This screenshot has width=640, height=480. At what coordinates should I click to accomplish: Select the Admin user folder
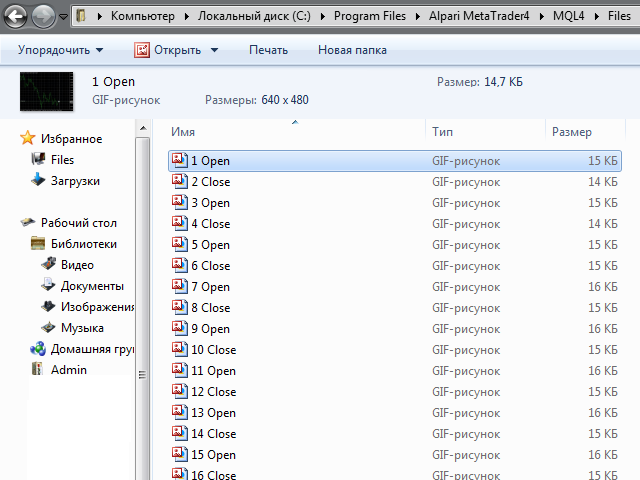pos(69,370)
